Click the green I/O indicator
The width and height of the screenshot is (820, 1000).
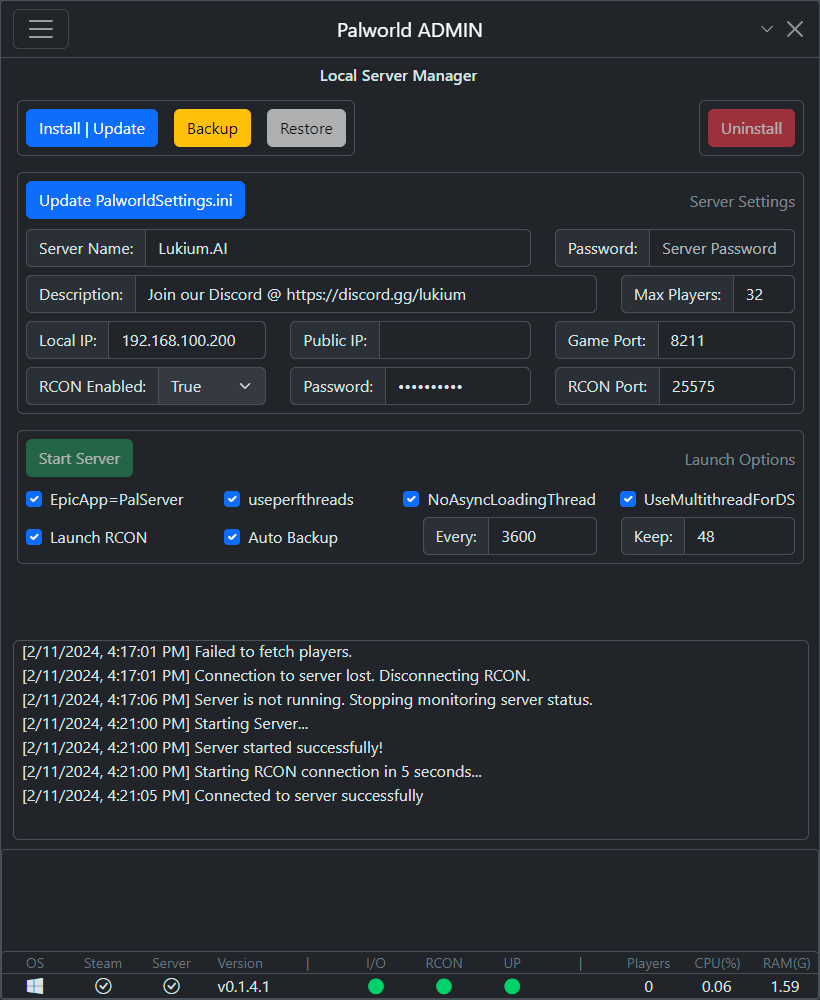(x=376, y=987)
